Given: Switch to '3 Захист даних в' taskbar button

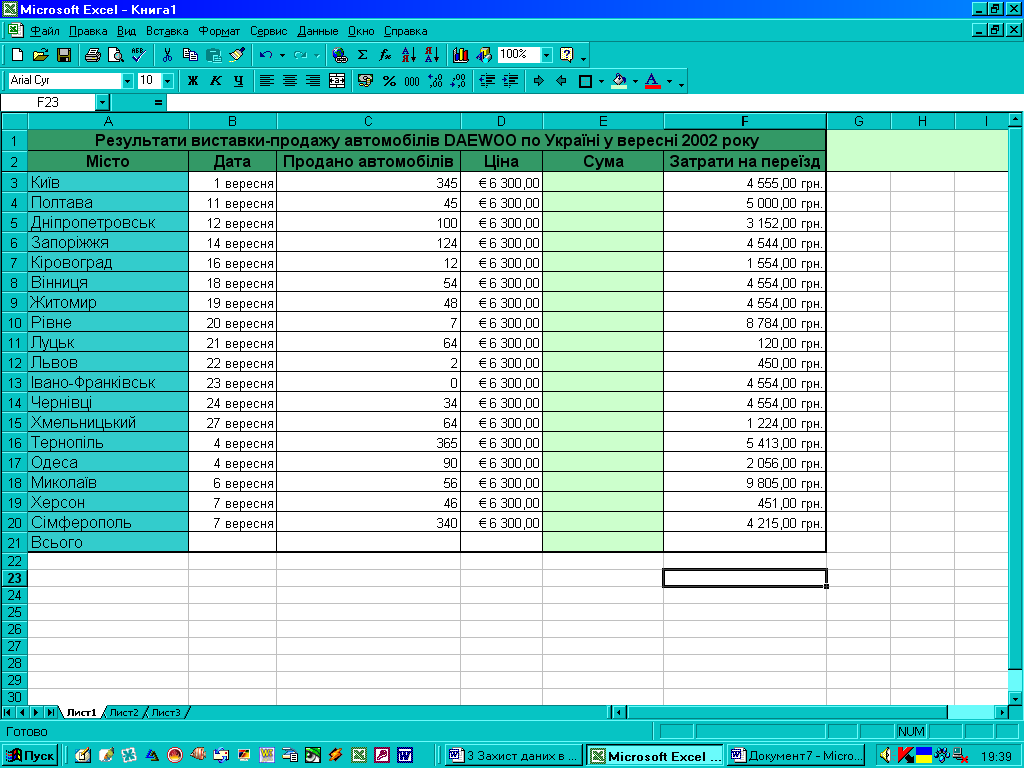Looking at the screenshot, I should click(515, 756).
